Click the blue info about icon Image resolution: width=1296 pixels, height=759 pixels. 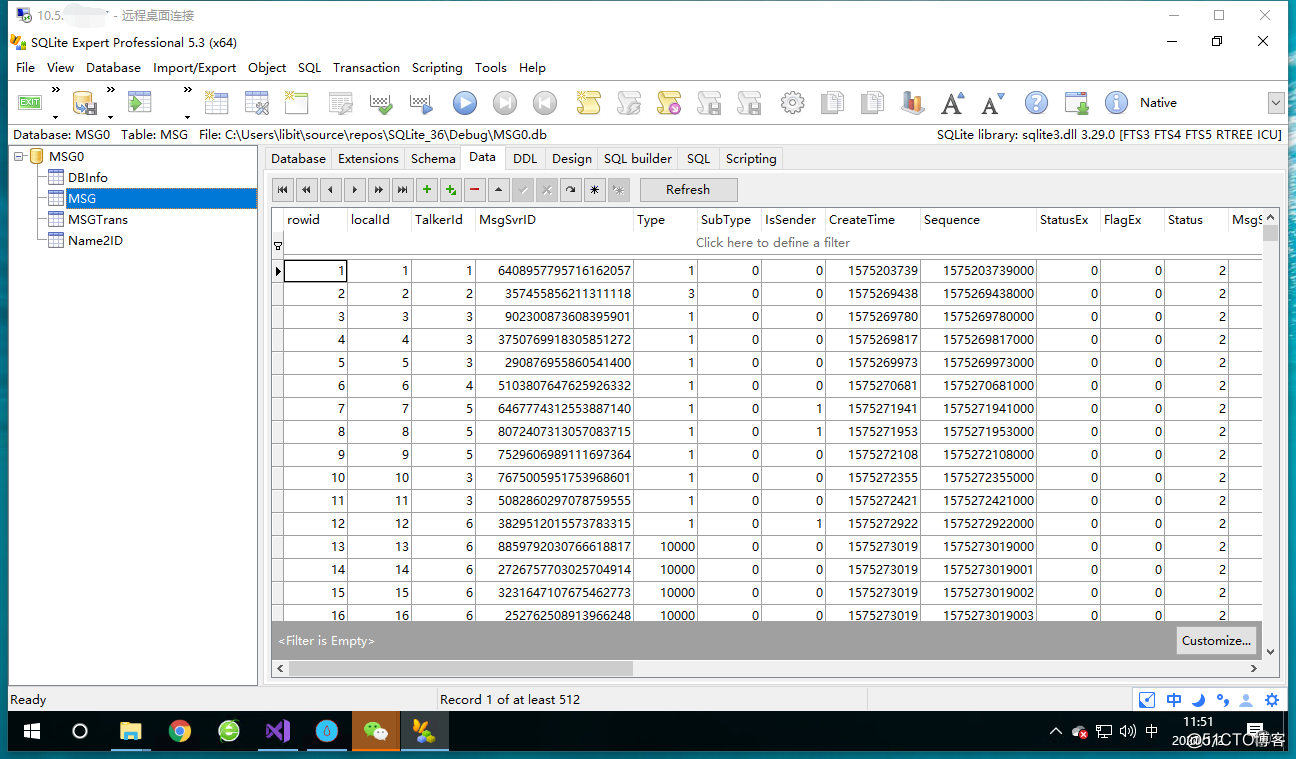(1116, 102)
